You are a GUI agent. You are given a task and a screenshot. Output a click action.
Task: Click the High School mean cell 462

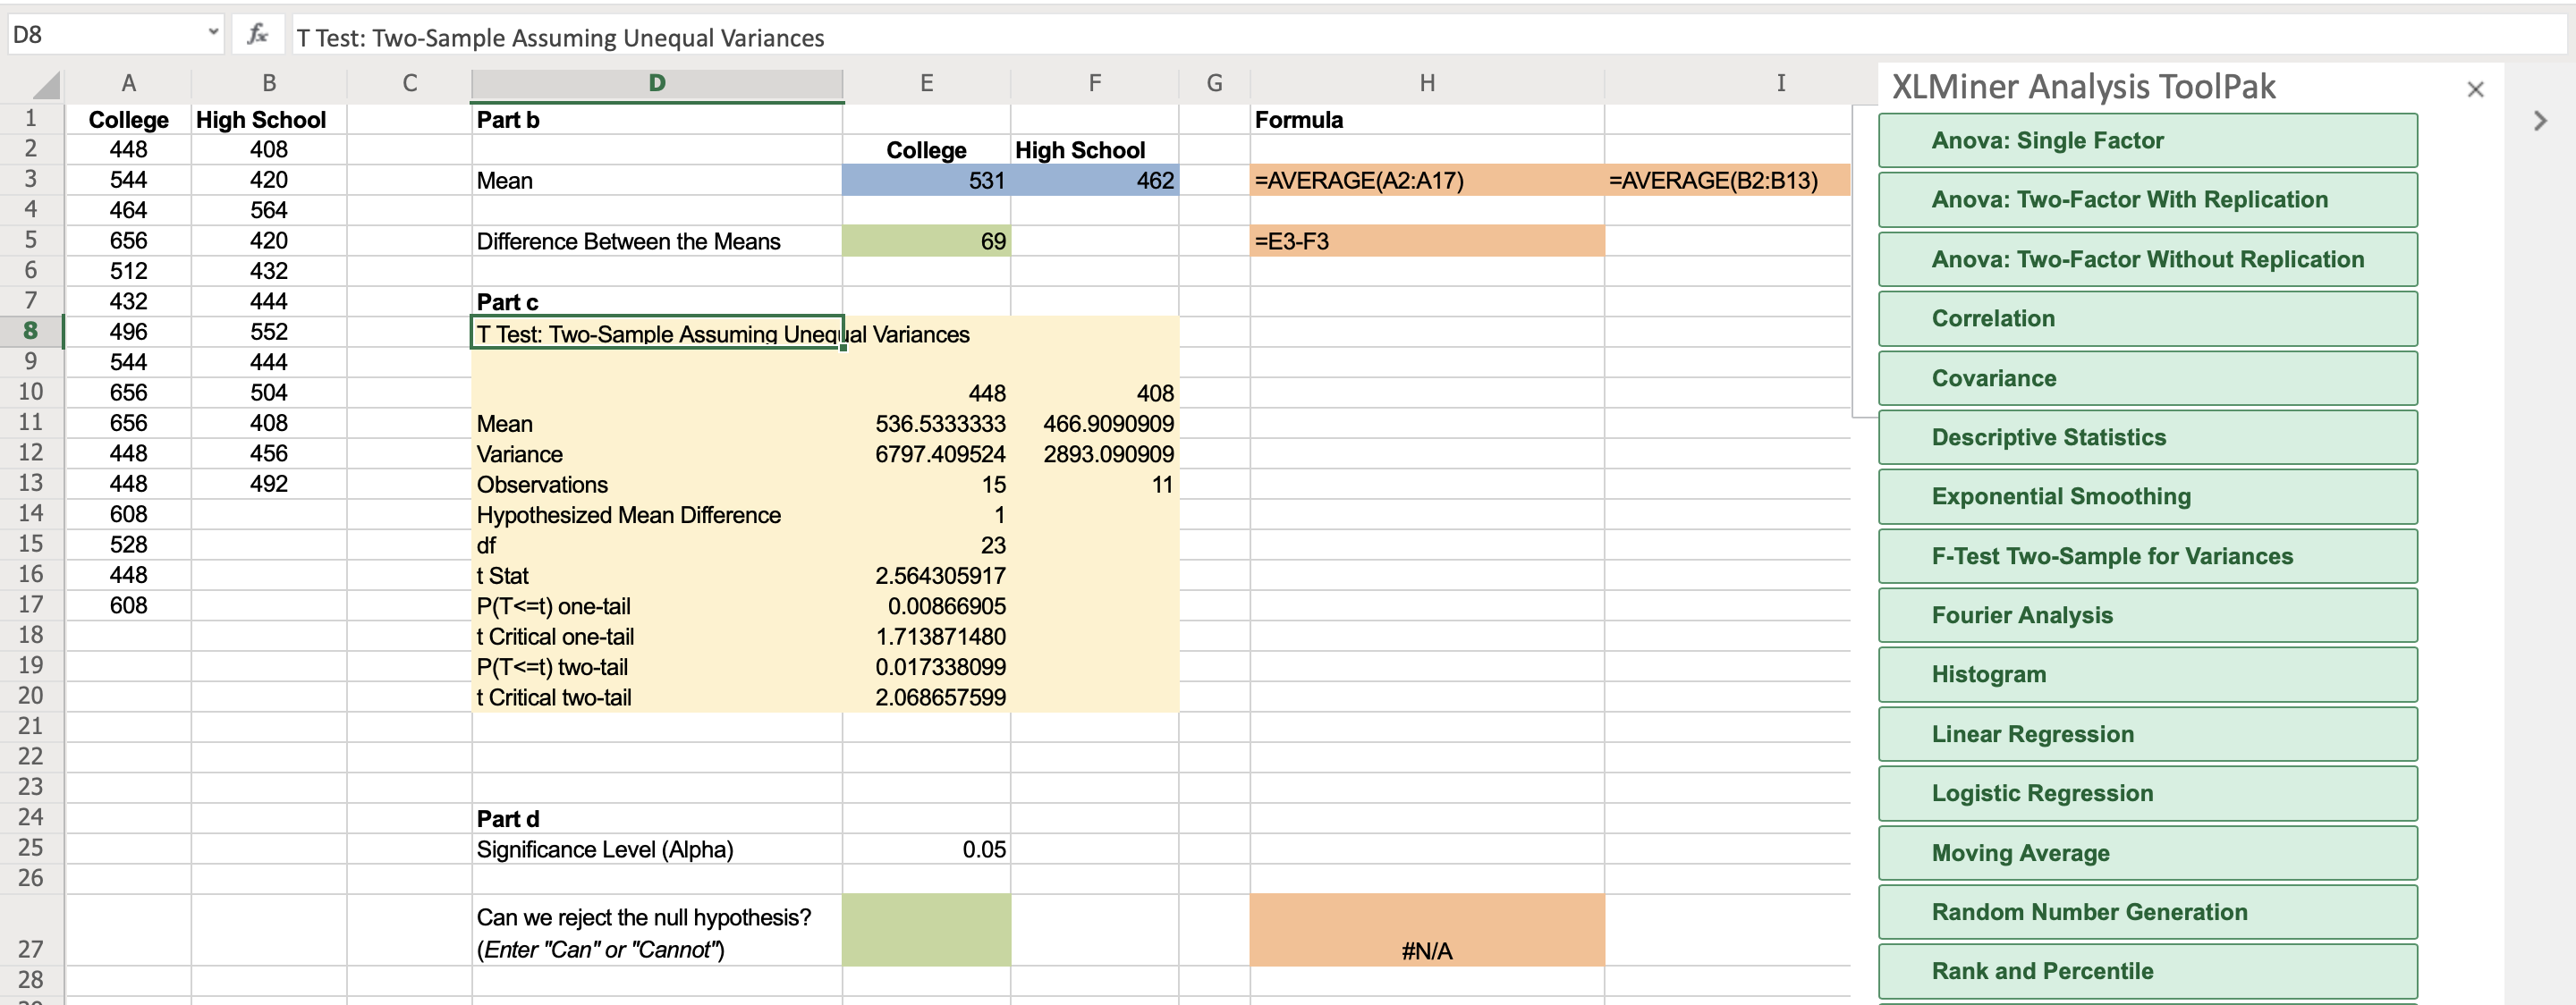[1094, 180]
